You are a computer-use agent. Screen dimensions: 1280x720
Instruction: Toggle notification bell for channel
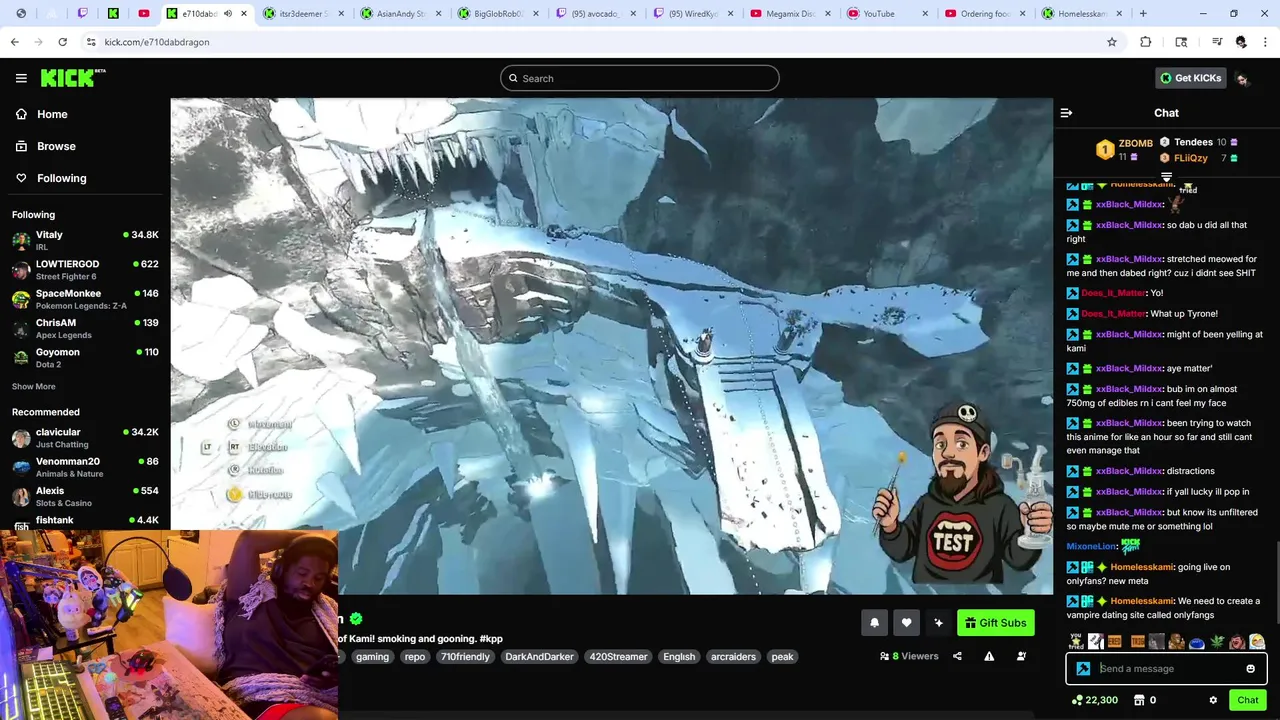point(874,623)
